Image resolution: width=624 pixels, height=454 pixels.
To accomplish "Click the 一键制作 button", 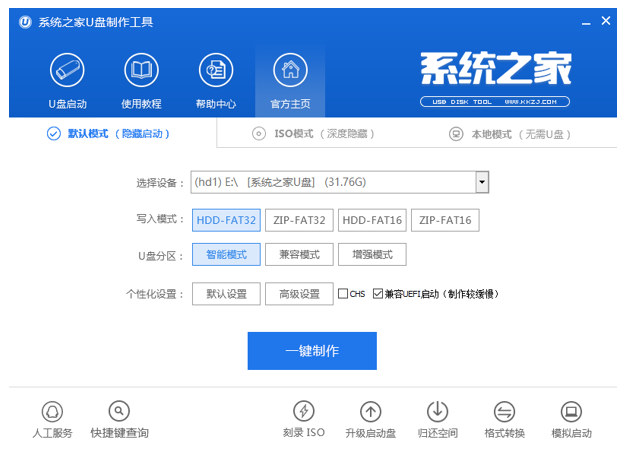I will click(312, 351).
